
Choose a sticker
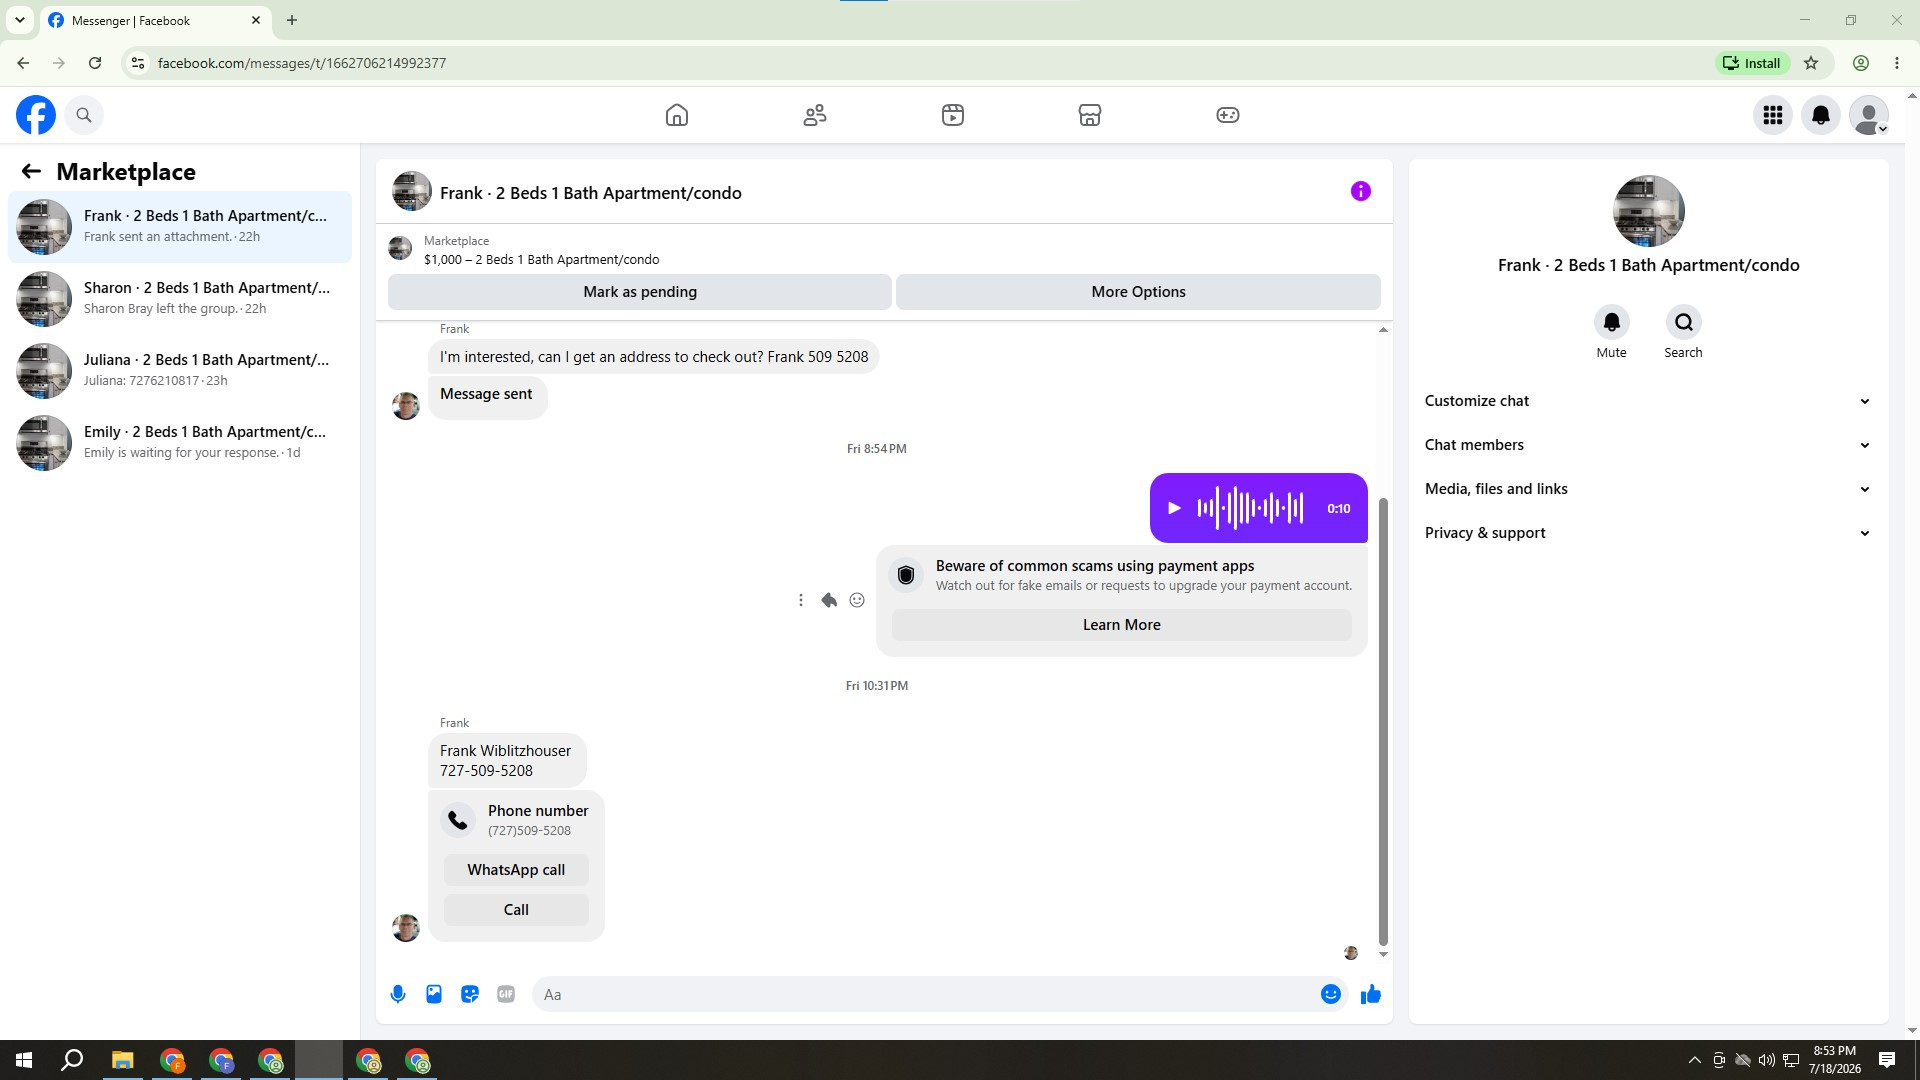pyautogui.click(x=470, y=994)
